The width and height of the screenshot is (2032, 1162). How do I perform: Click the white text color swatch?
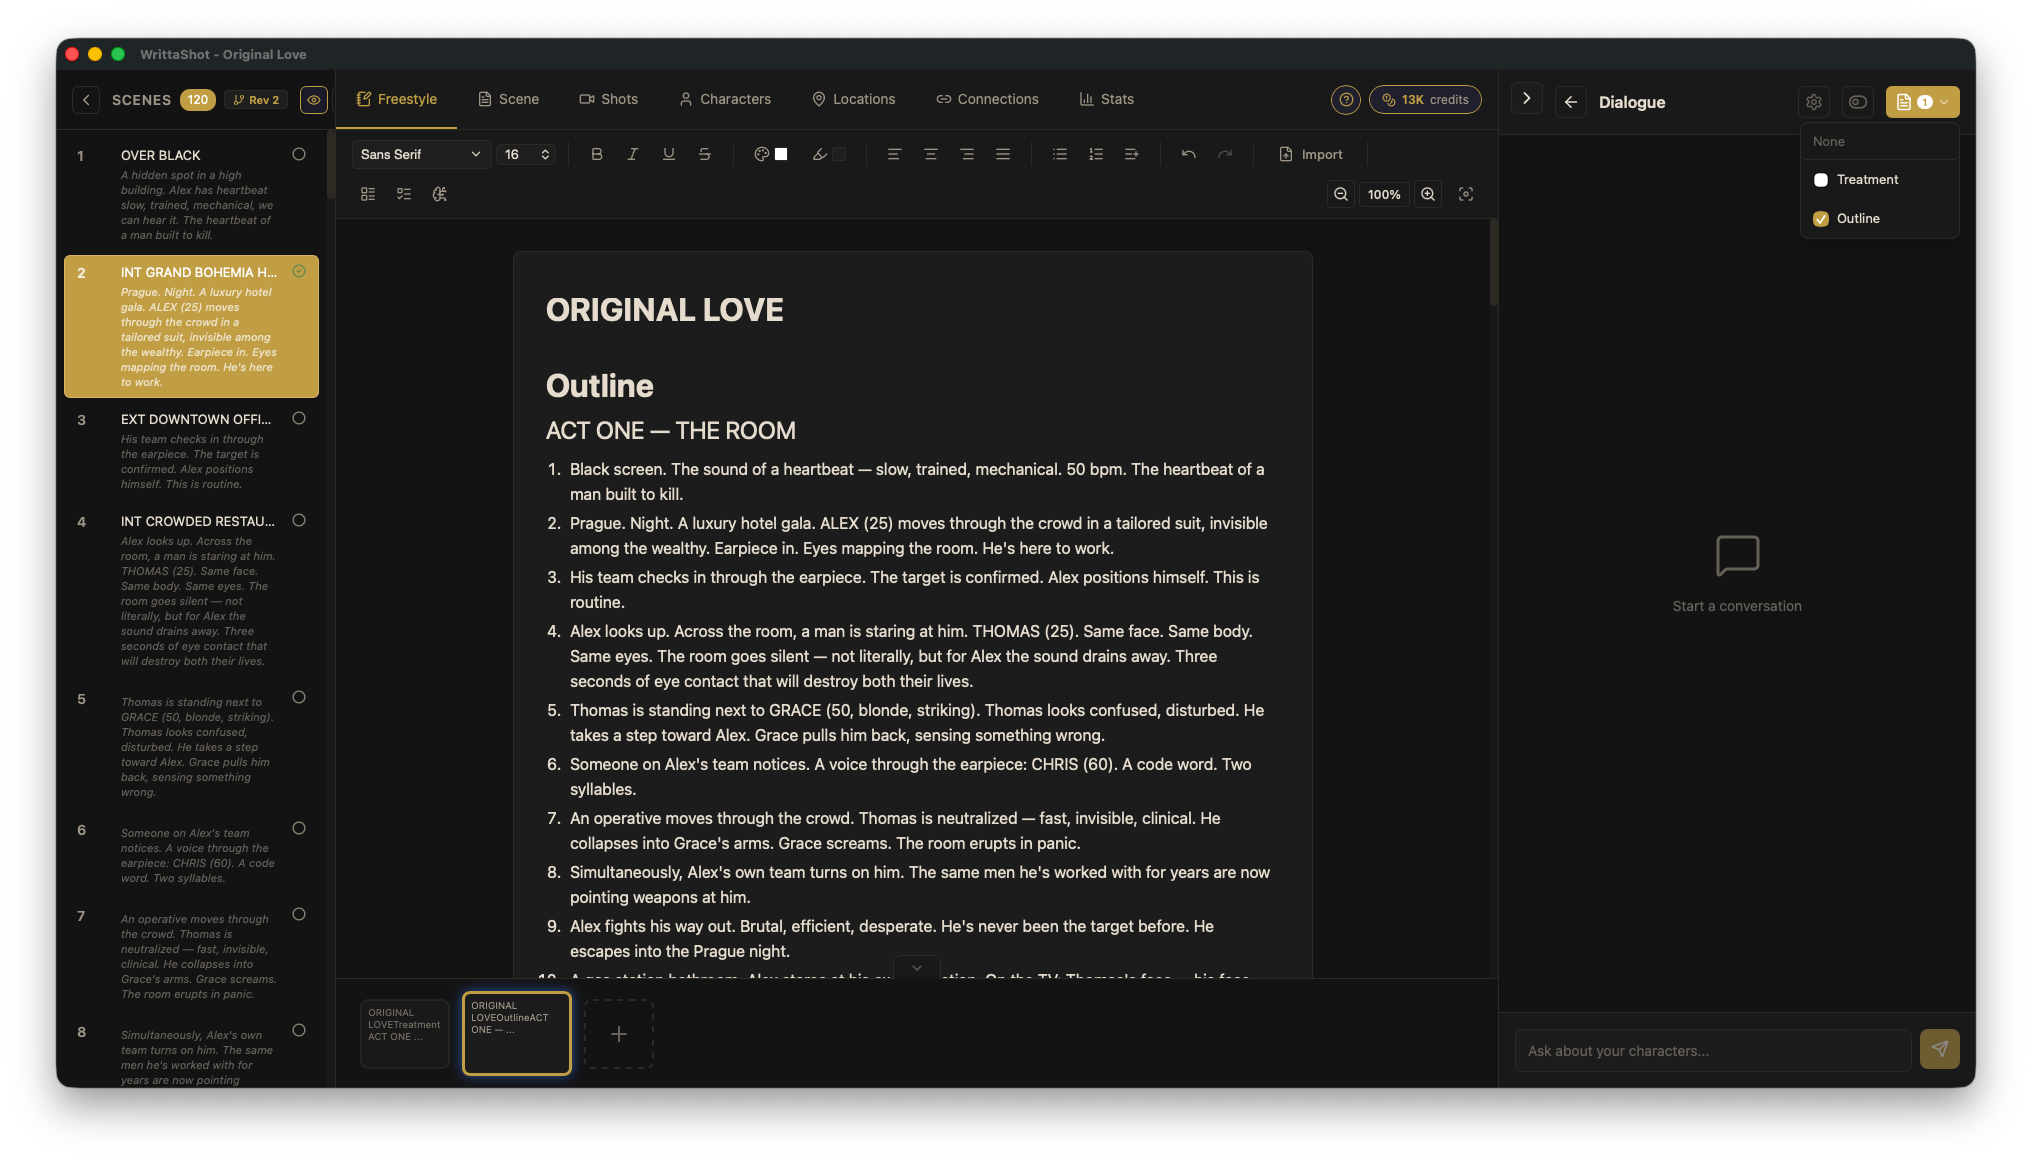[781, 154]
